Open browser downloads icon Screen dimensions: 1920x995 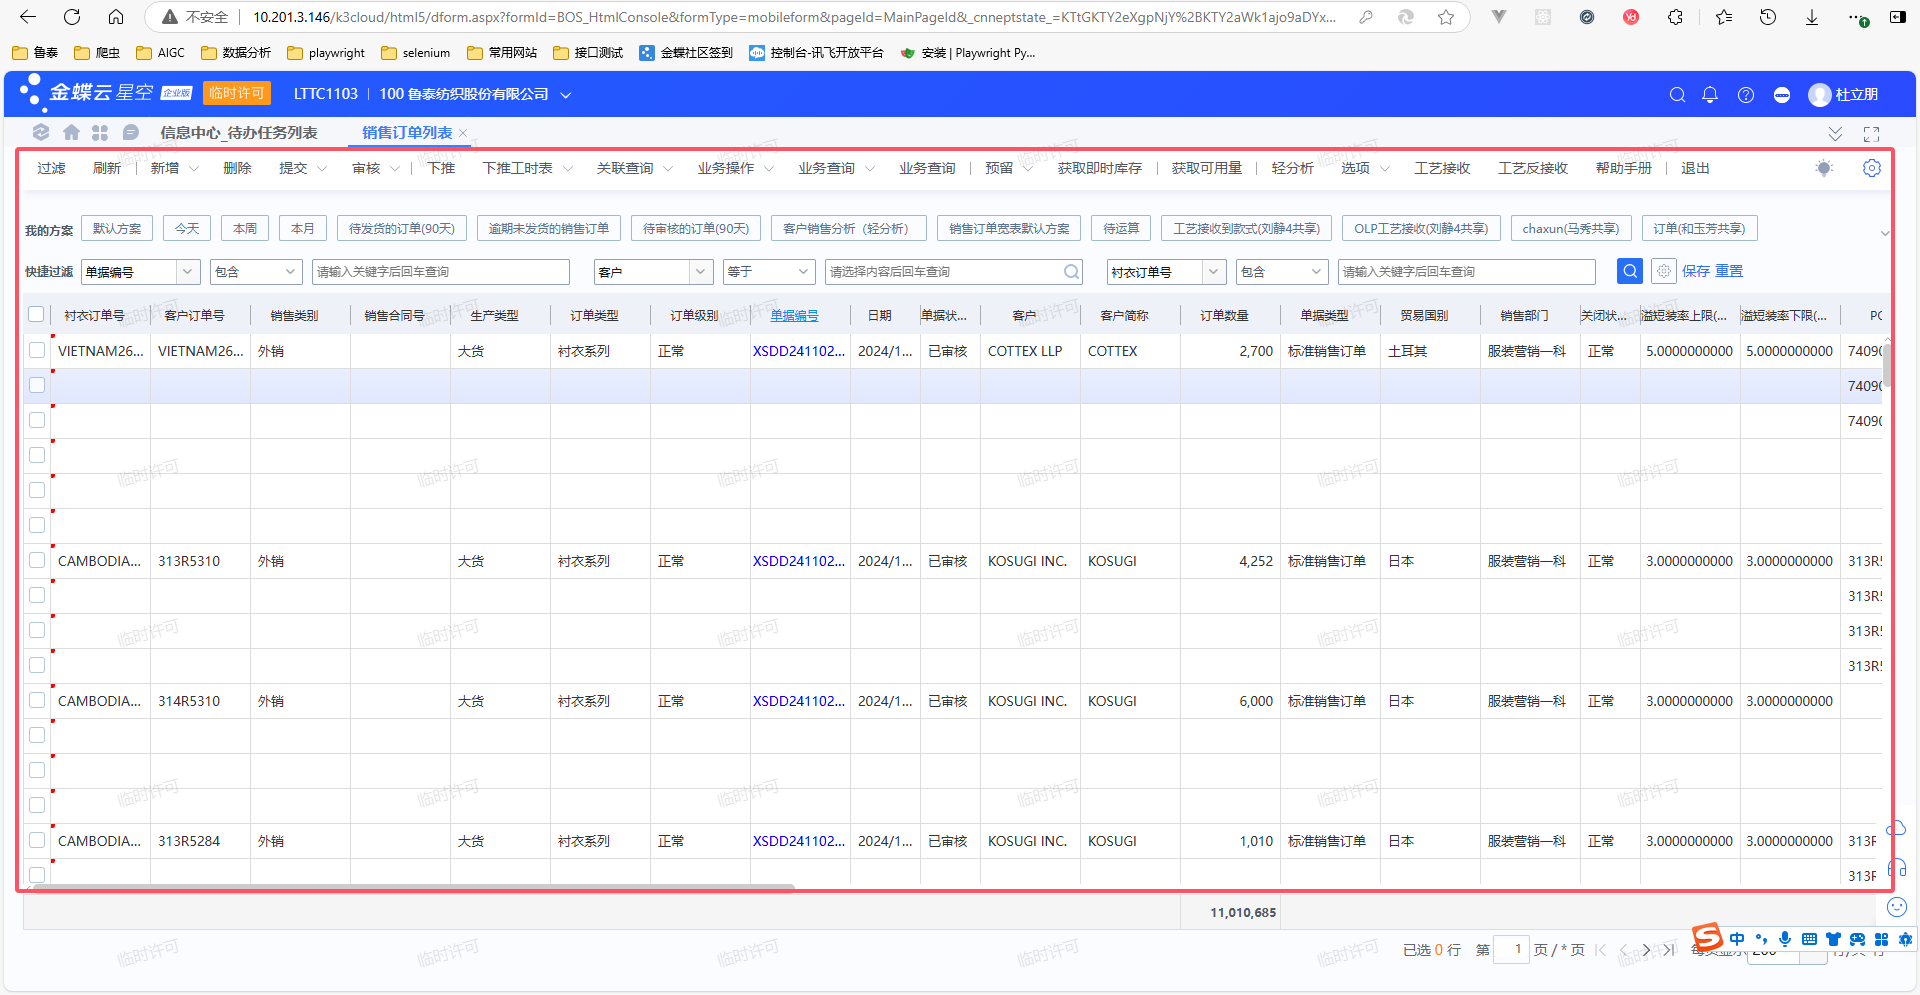tap(1811, 17)
